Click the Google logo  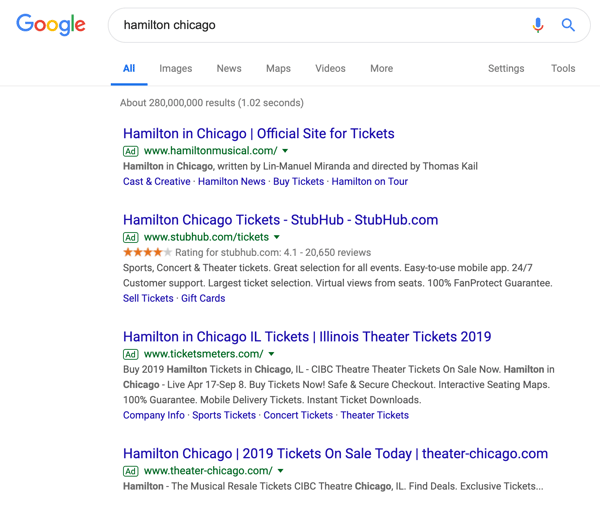pyautogui.click(x=51, y=25)
